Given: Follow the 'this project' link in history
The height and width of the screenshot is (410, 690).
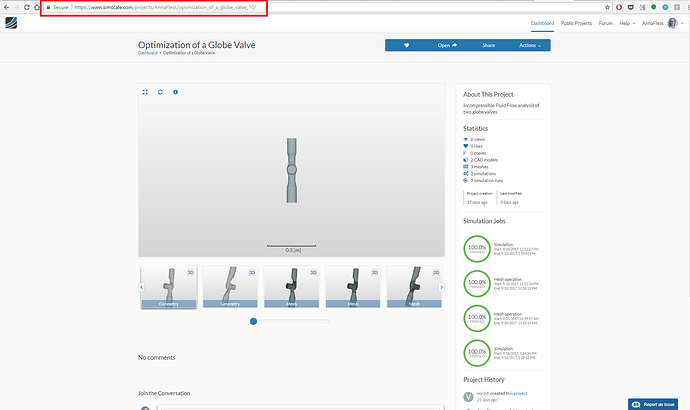Looking at the screenshot, I should tap(516, 393).
